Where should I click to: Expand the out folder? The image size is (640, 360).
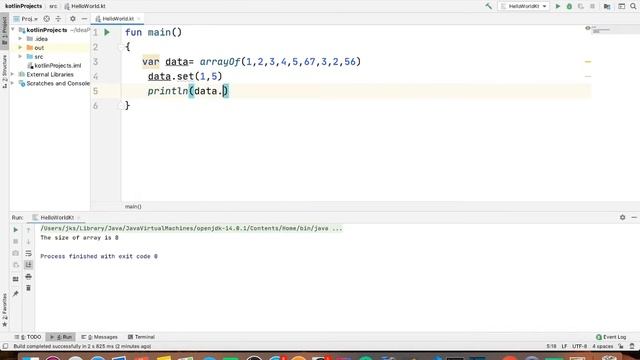pyautogui.click(x=20, y=48)
